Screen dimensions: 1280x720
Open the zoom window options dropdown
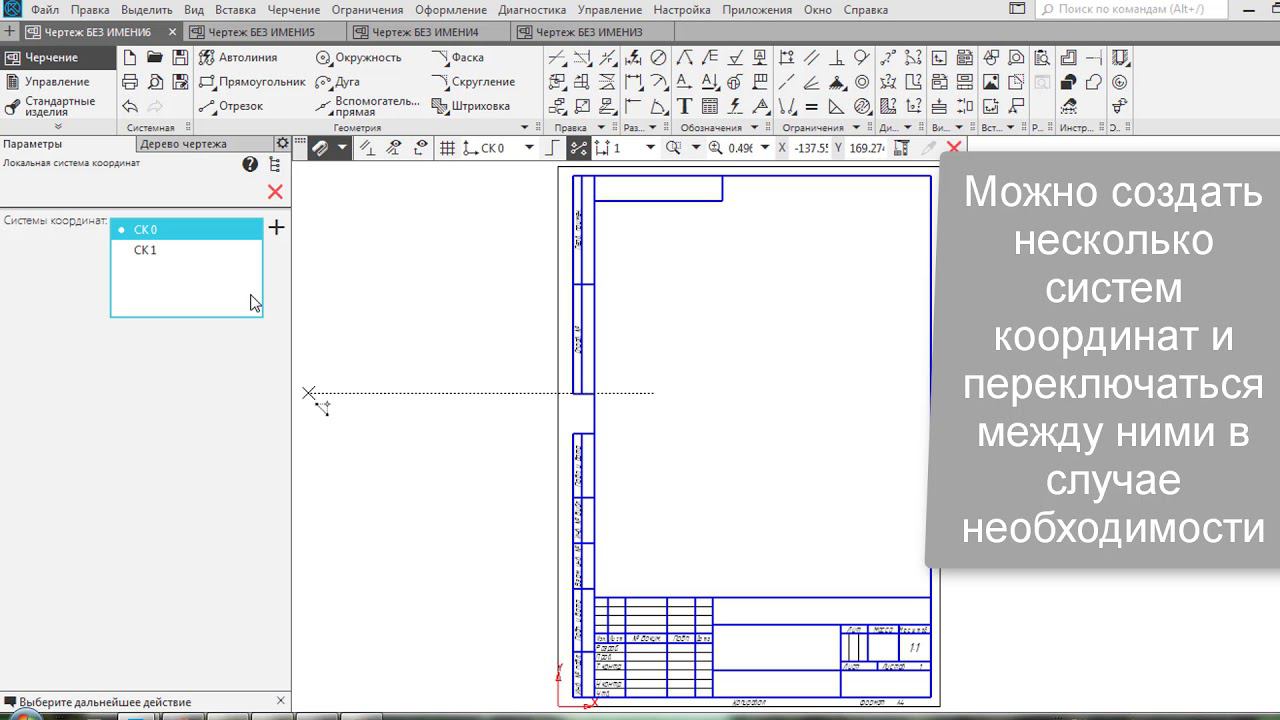(695, 148)
